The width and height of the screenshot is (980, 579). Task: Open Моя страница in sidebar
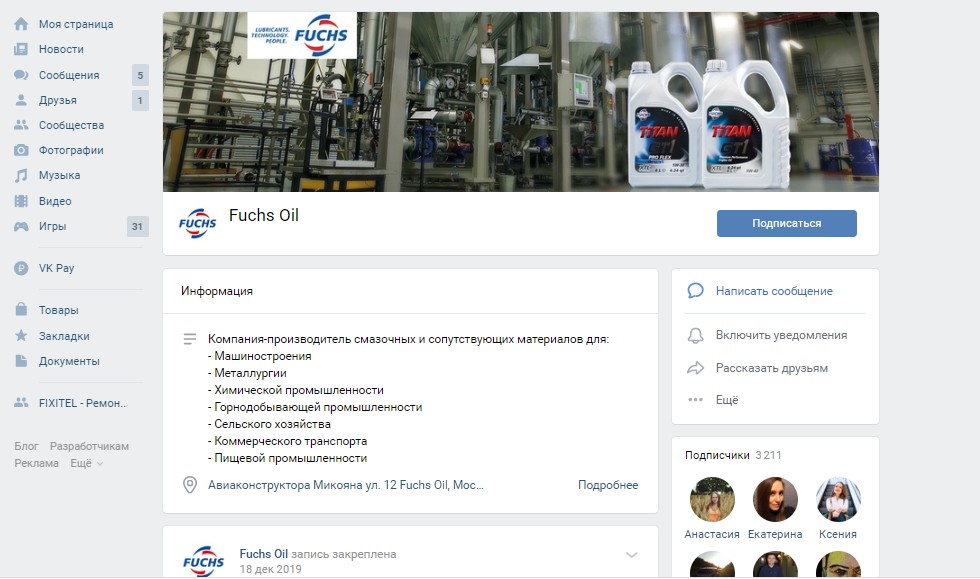pyautogui.click(x=76, y=24)
